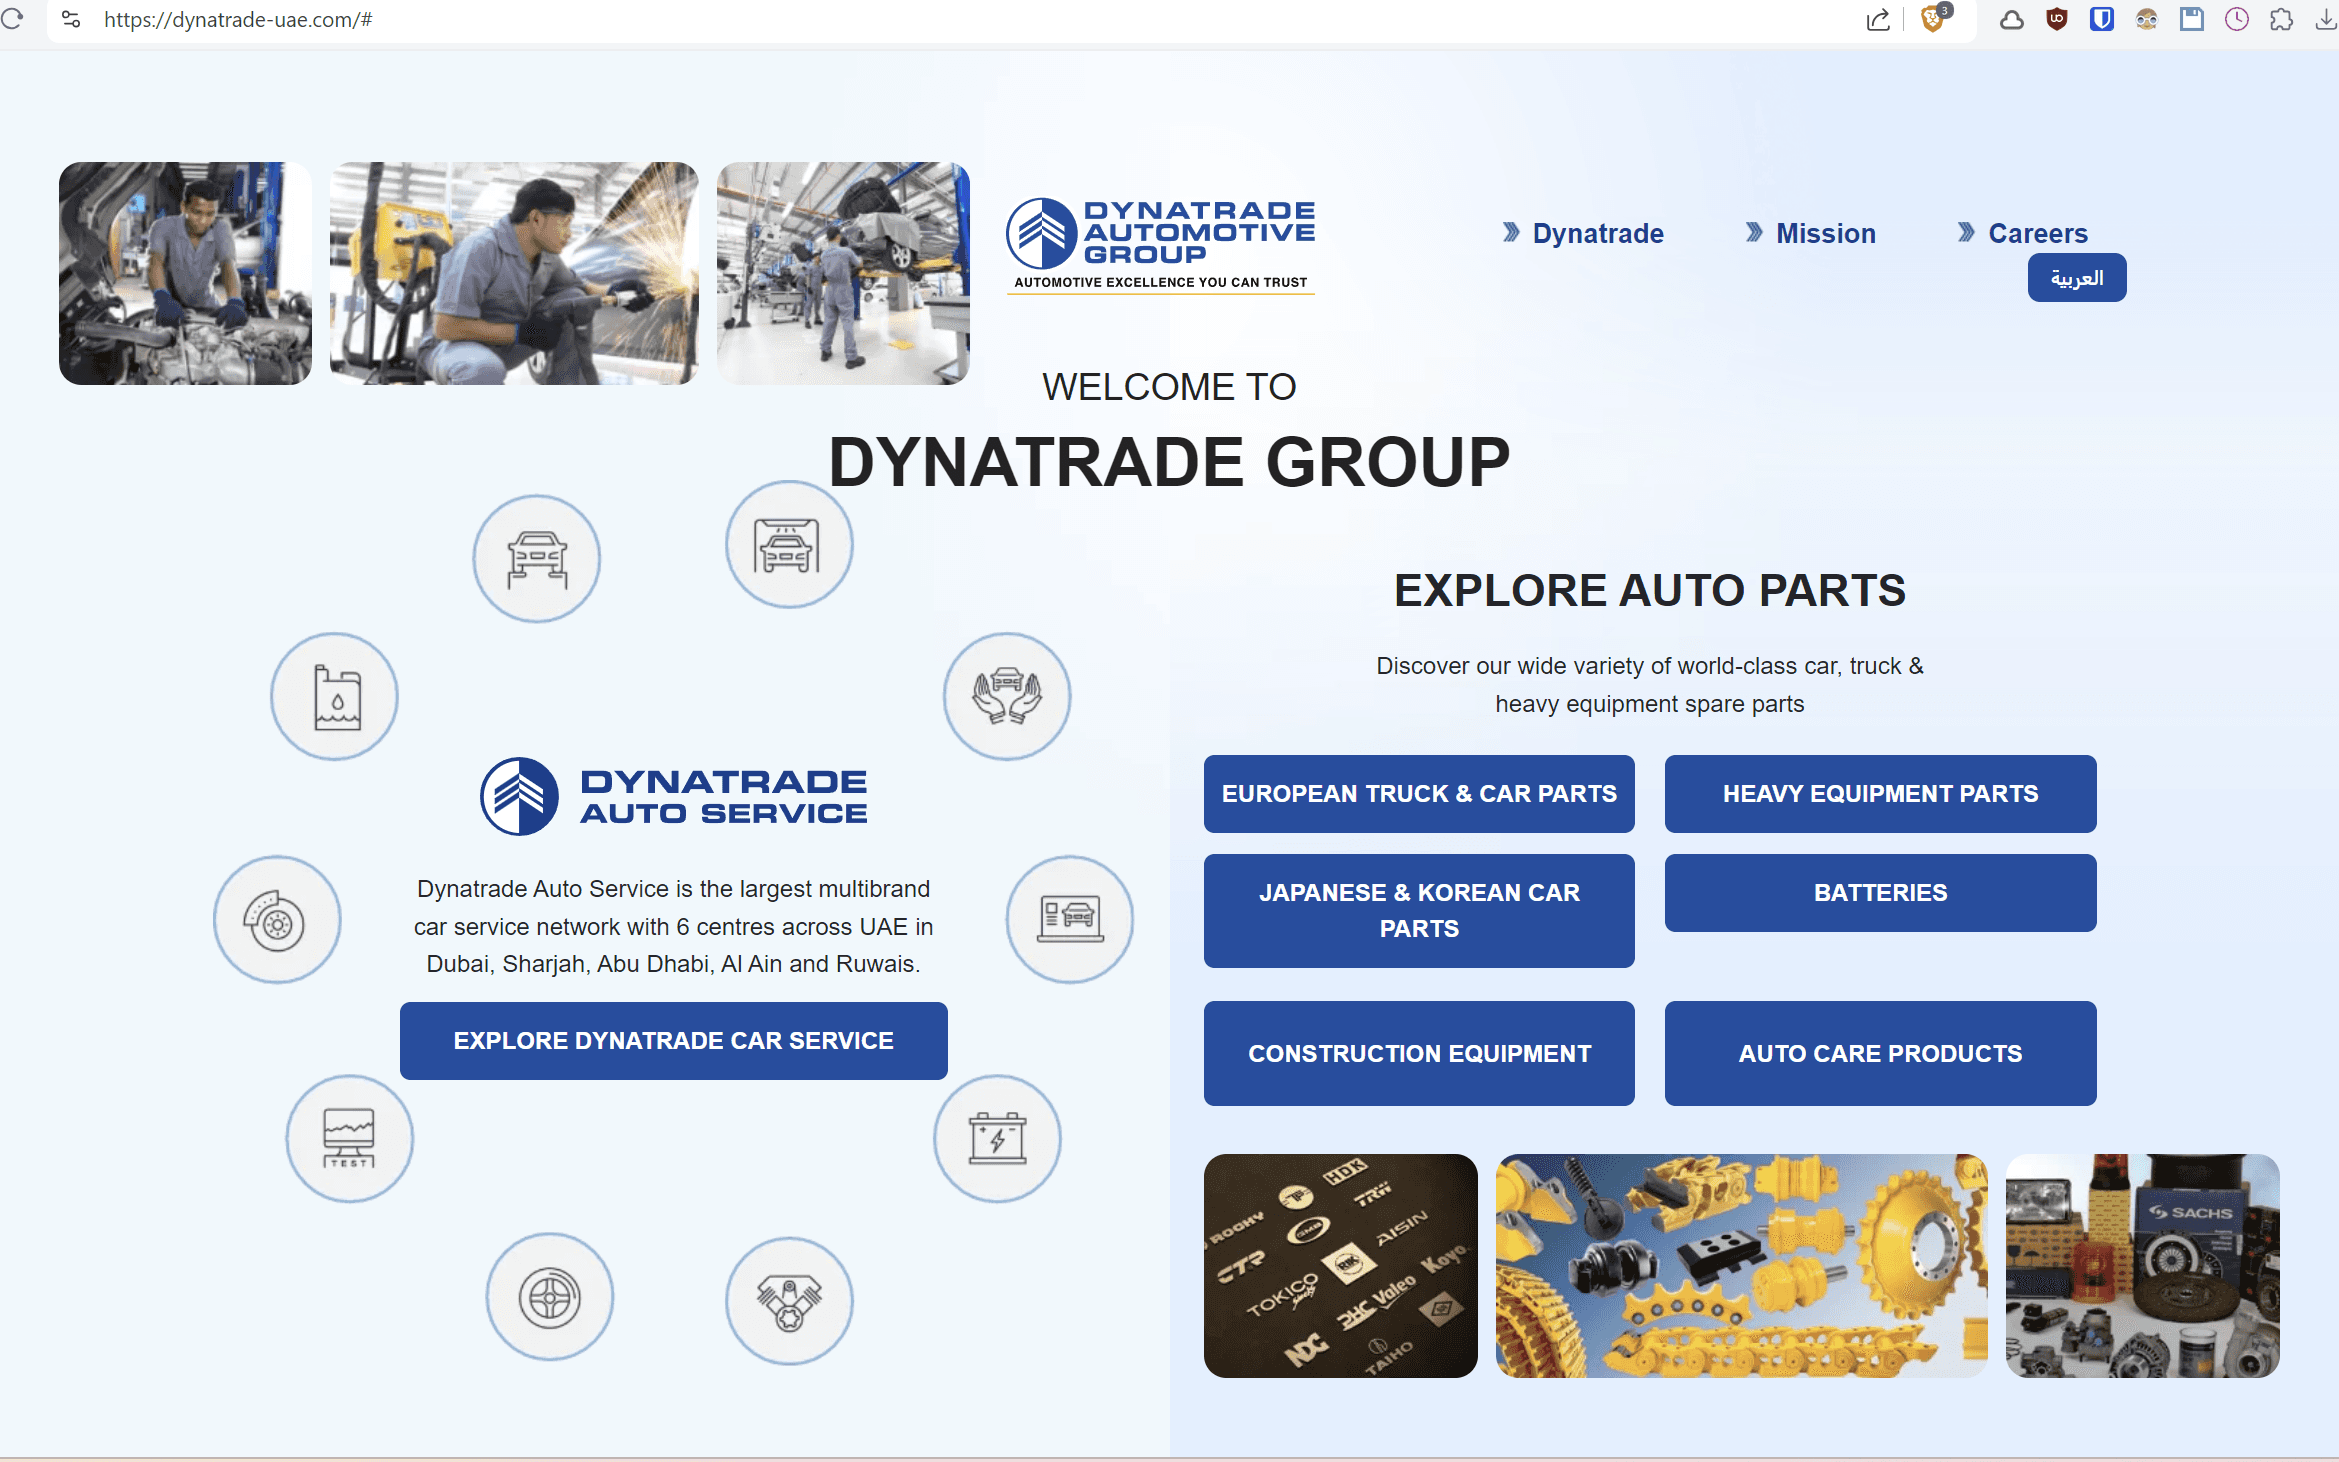Image resolution: width=2339 pixels, height=1462 pixels.
Task: Reload the page with the refresh icon
Action: pos(12,19)
